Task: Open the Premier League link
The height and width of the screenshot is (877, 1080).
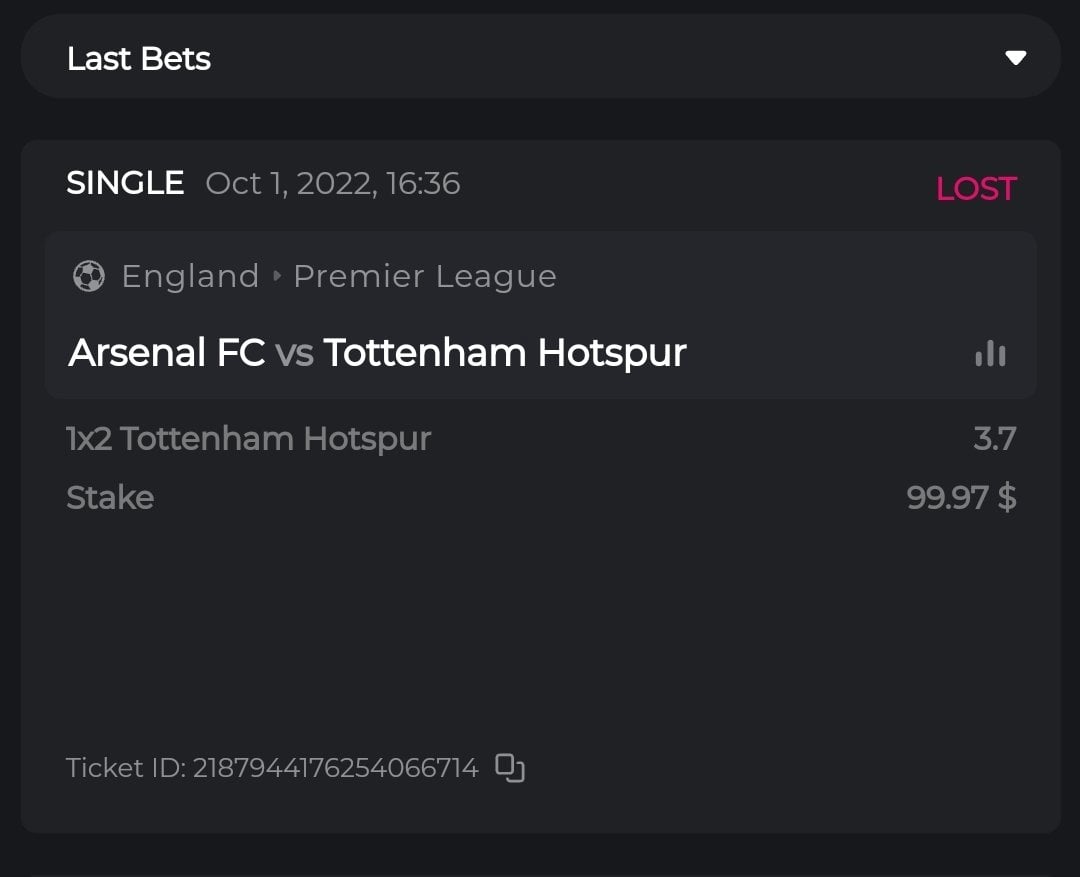Action: click(x=424, y=276)
